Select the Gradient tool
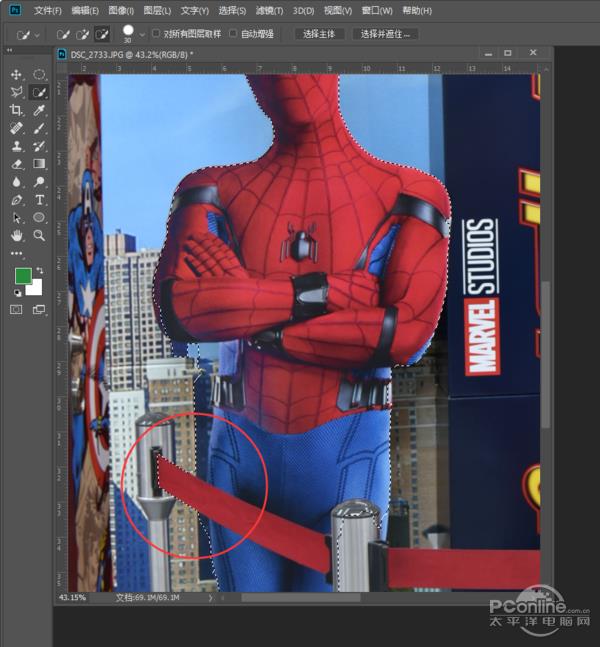Image resolution: width=600 pixels, height=647 pixels. point(39,164)
